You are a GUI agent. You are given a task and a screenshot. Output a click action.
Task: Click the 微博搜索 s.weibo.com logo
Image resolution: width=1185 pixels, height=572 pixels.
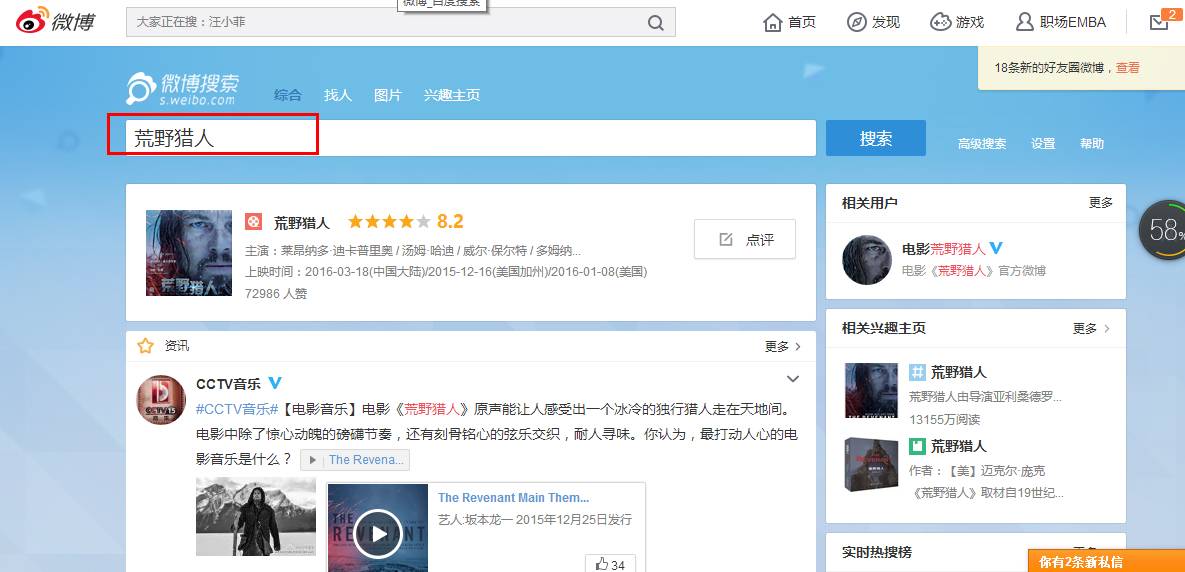pyautogui.click(x=183, y=88)
